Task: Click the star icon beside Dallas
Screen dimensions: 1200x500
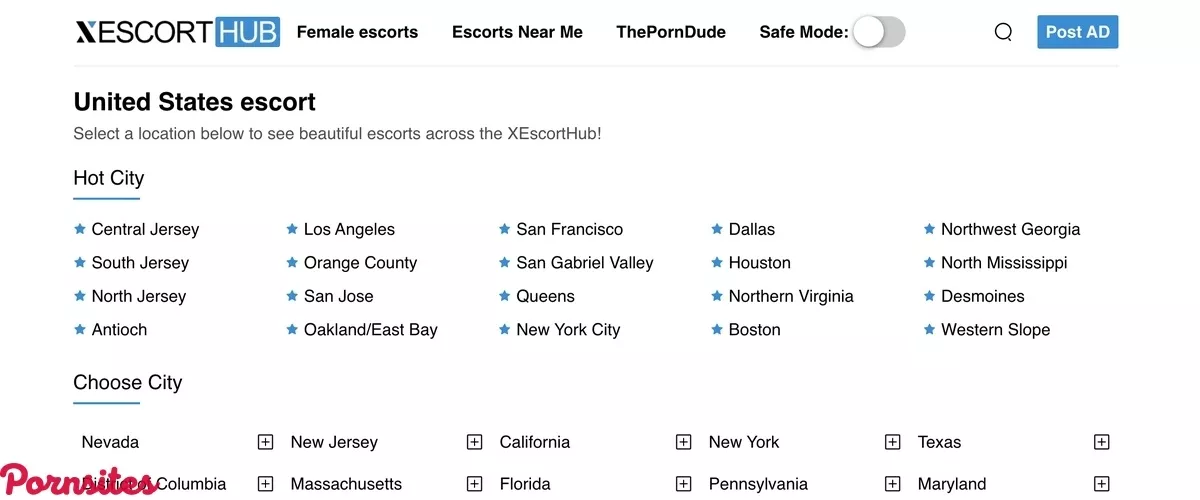Action: pos(717,229)
